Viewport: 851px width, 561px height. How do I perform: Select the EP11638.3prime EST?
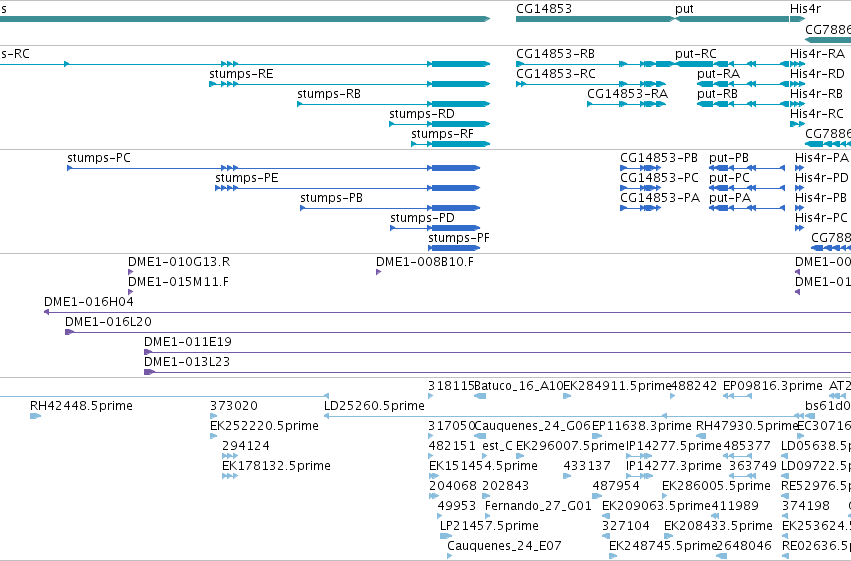pos(597,436)
